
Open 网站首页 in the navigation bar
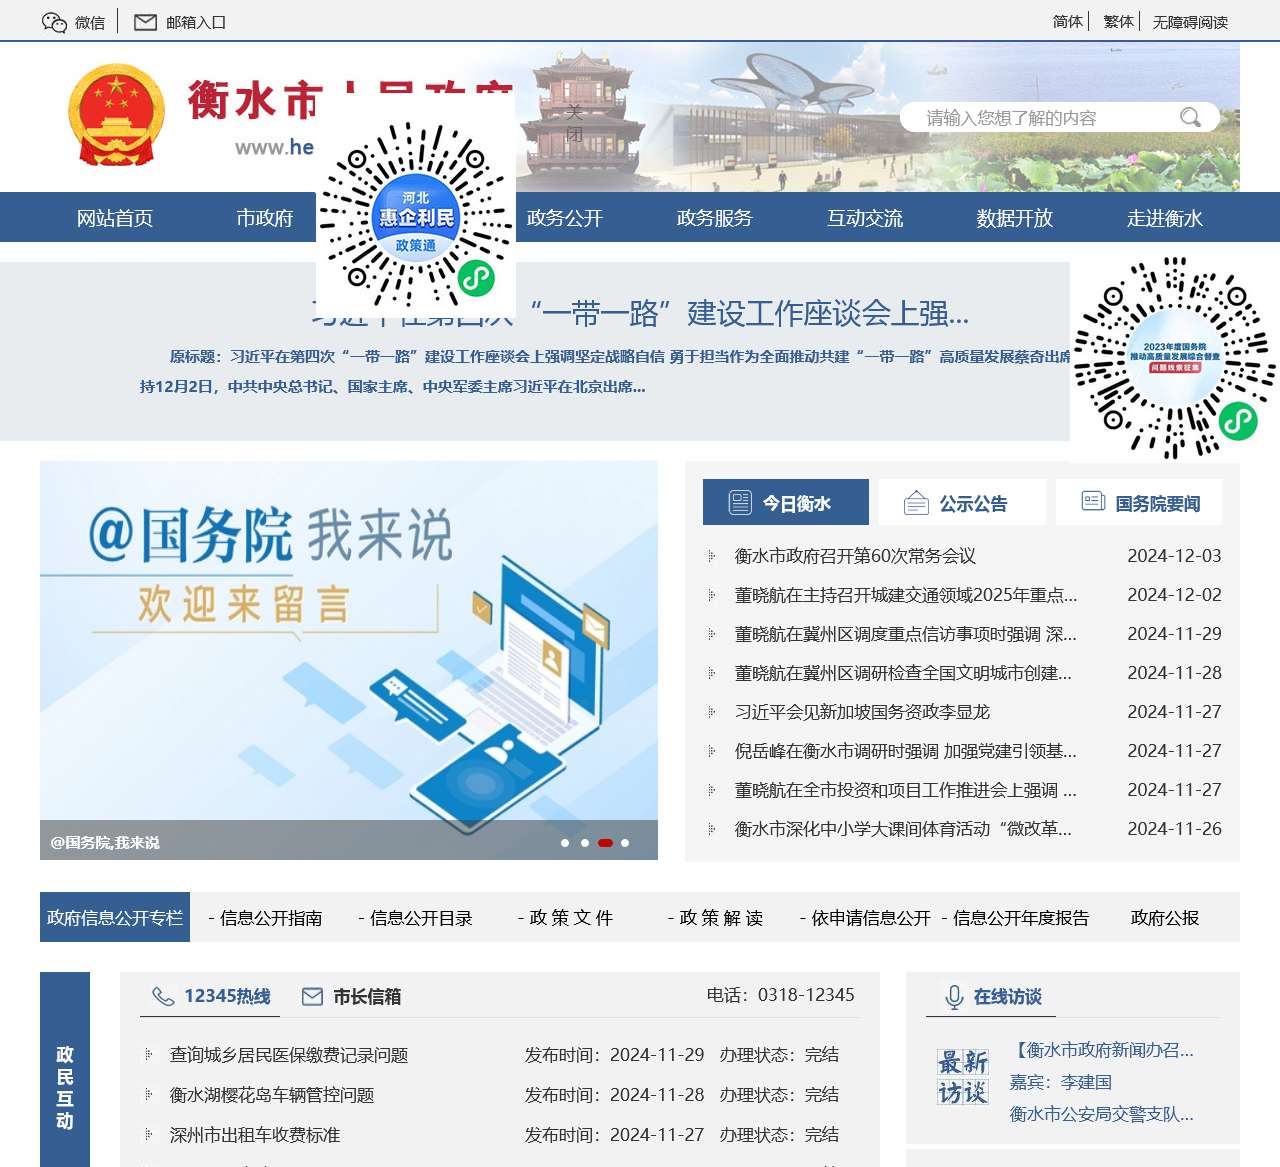115,218
